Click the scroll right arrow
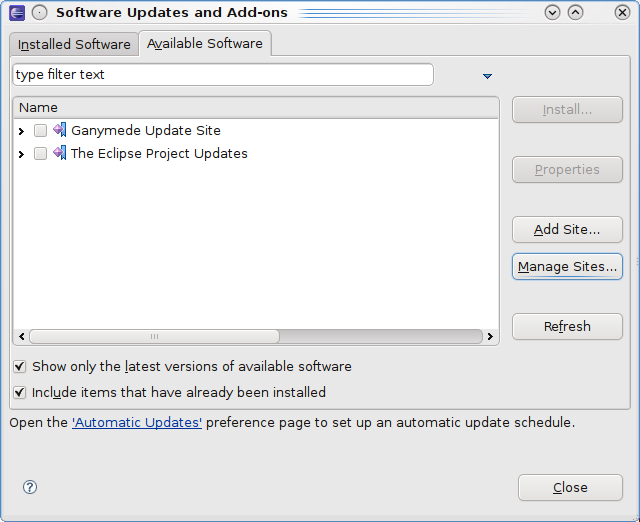 pos(490,337)
